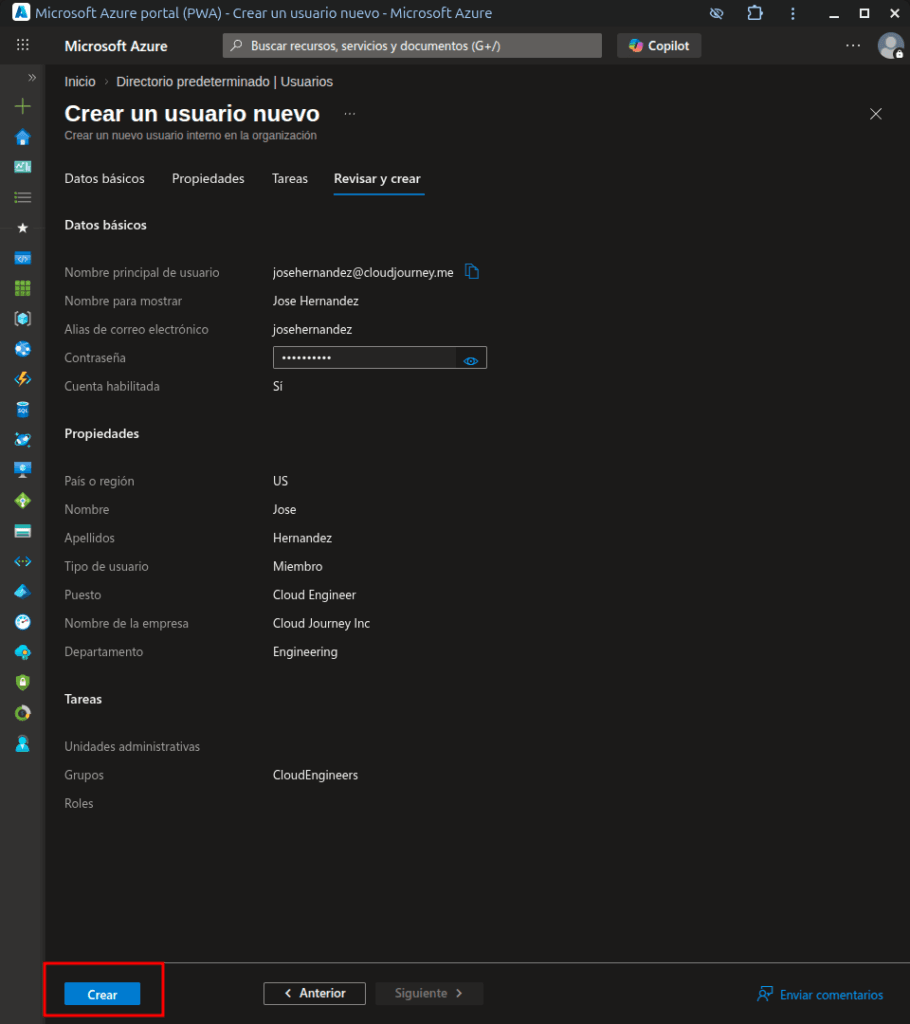Open the ellipsis menu beside page title
This screenshot has width=910, height=1024.
coord(349,114)
